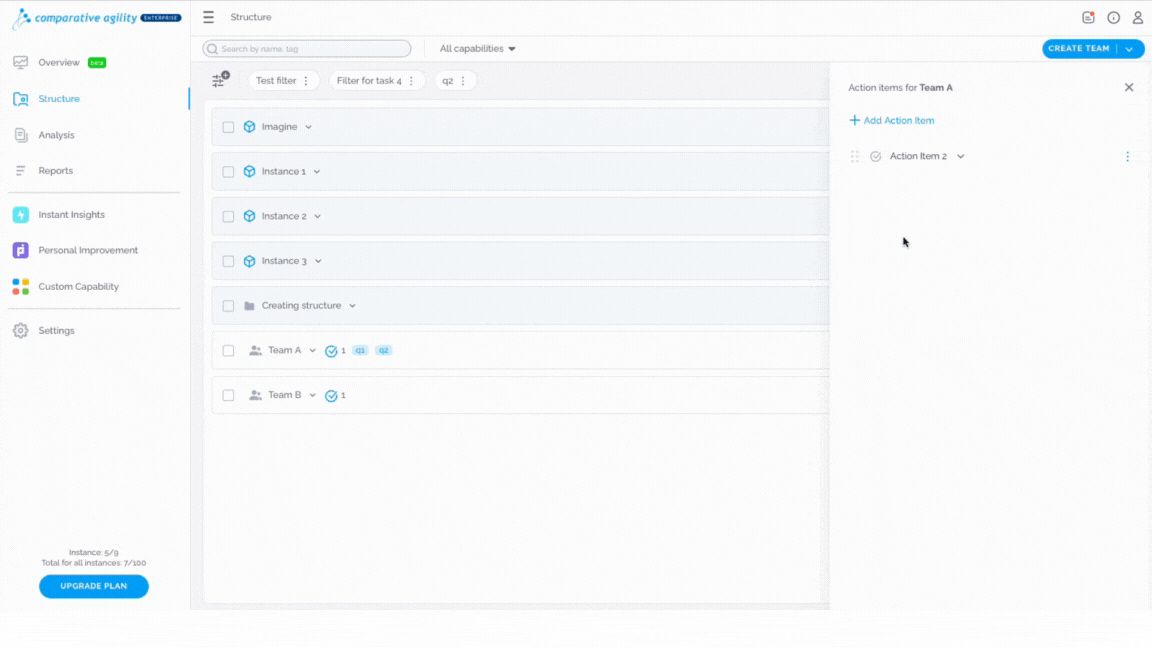This screenshot has height=648, width=1152.
Task: Select the Instance 3 checkbox
Action: (x=228, y=262)
